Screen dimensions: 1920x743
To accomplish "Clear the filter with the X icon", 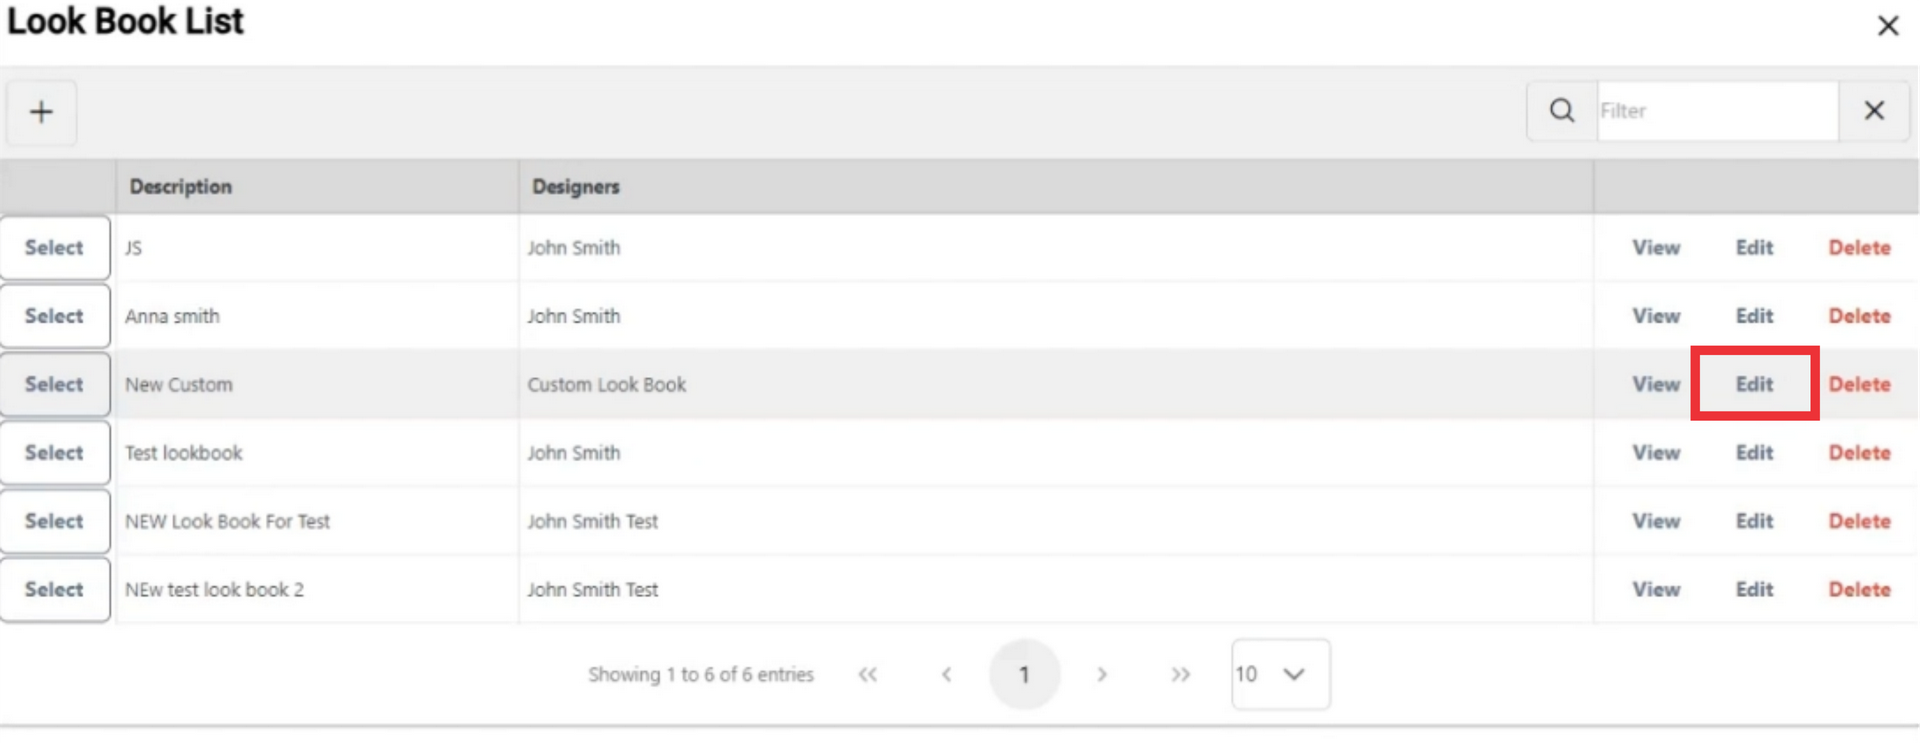I will pos(1874,111).
